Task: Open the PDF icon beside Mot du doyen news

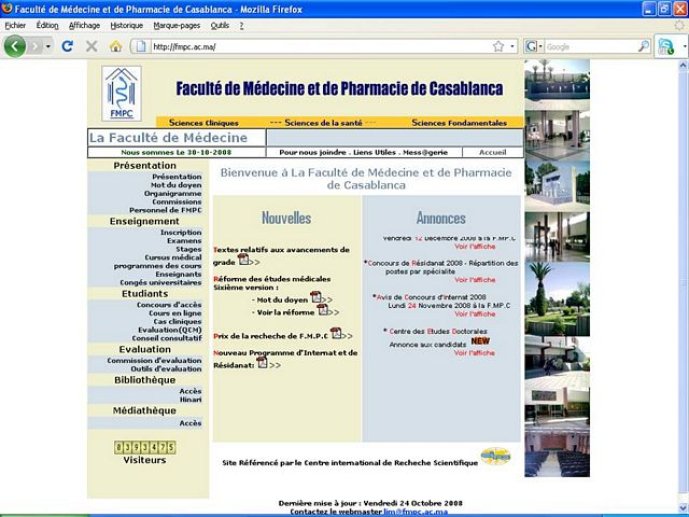Action: (x=315, y=297)
